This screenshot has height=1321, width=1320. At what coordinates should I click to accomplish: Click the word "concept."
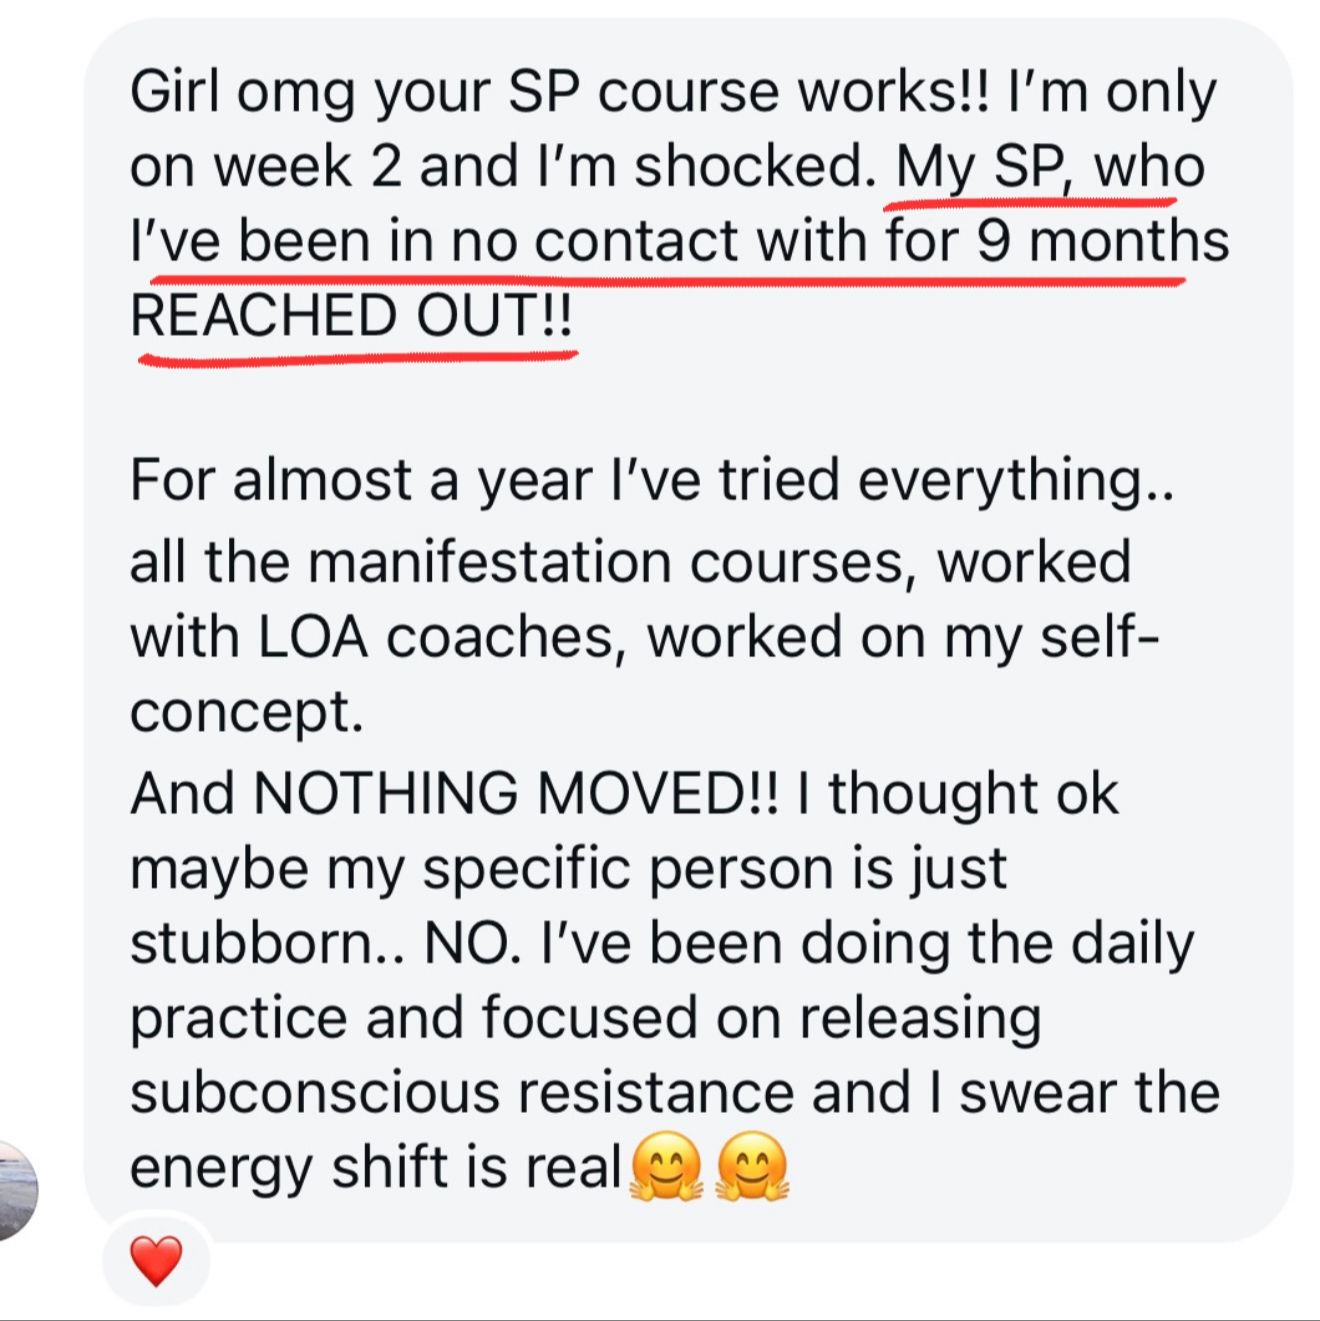[246, 712]
